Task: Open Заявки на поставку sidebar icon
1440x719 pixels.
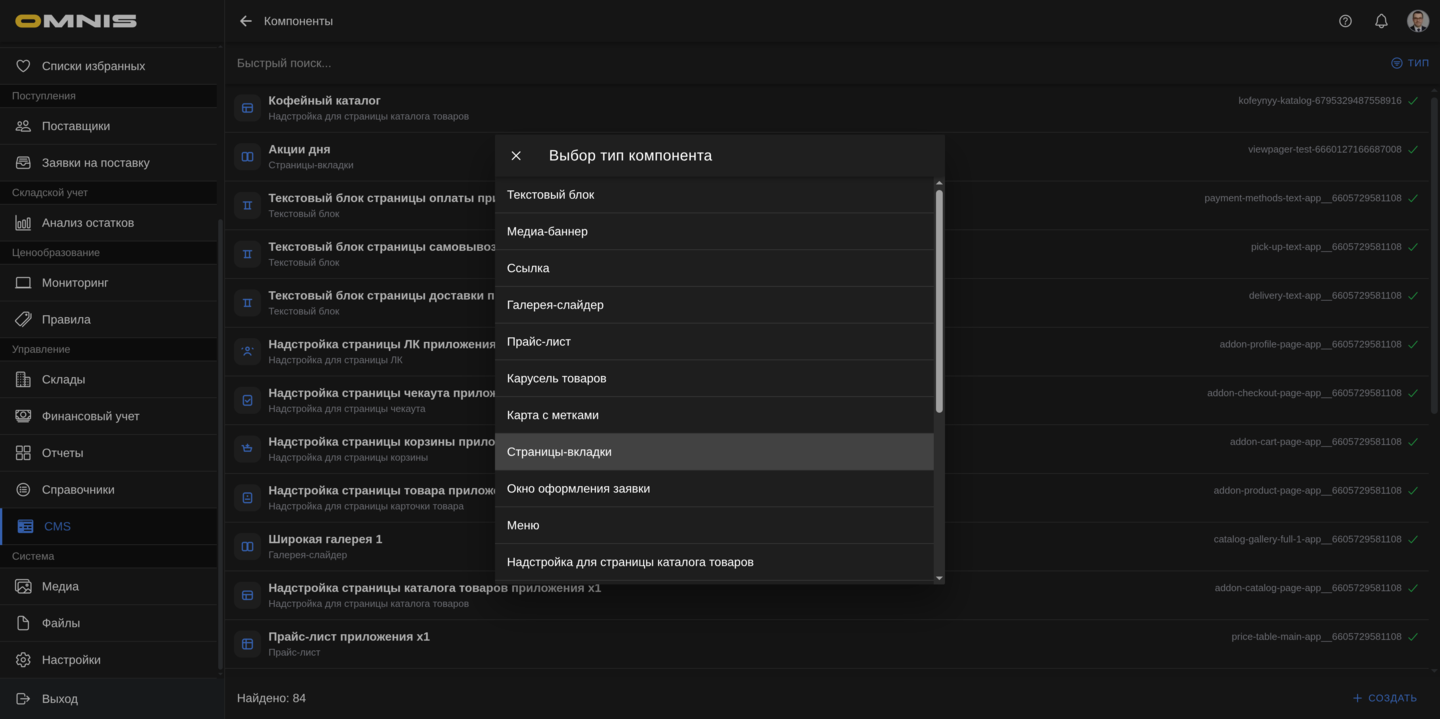Action: pos(23,163)
